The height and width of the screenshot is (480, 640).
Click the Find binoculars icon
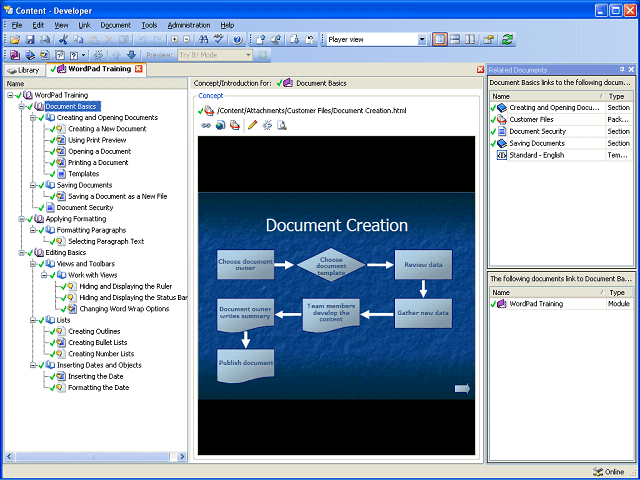203,39
